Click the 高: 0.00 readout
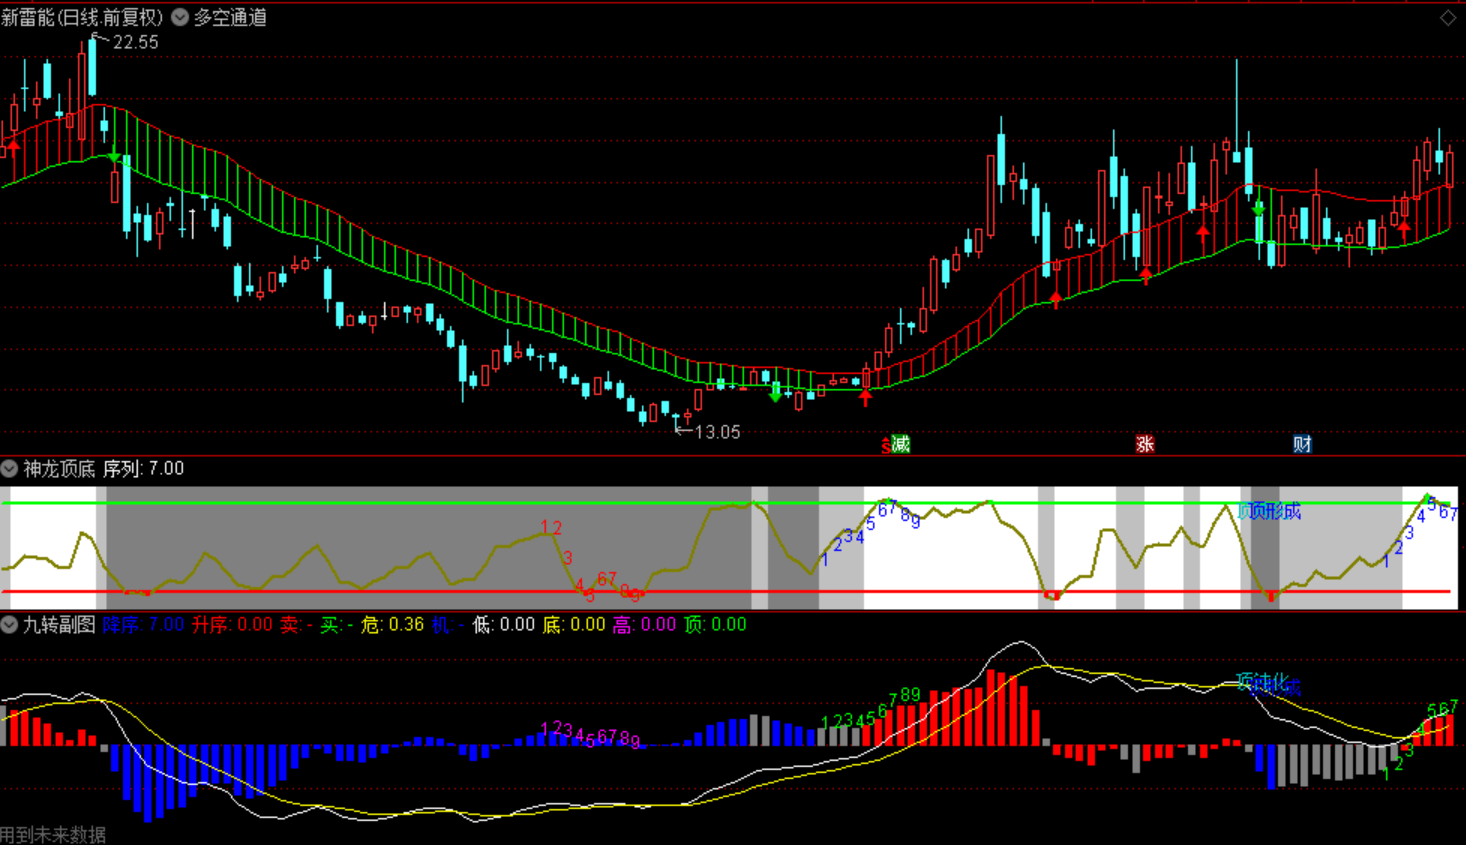1466x845 pixels. click(644, 625)
